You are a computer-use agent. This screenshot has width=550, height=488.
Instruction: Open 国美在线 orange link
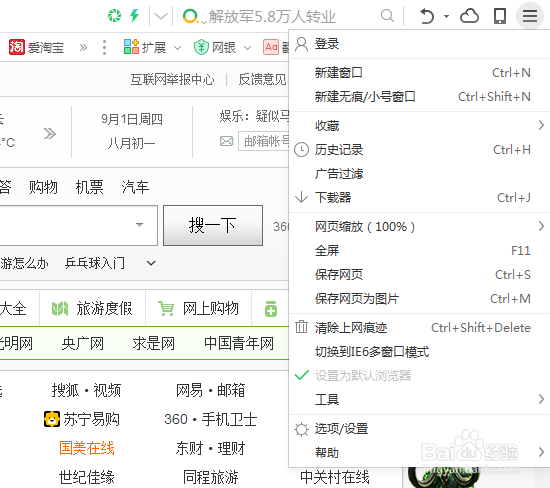click(87, 448)
